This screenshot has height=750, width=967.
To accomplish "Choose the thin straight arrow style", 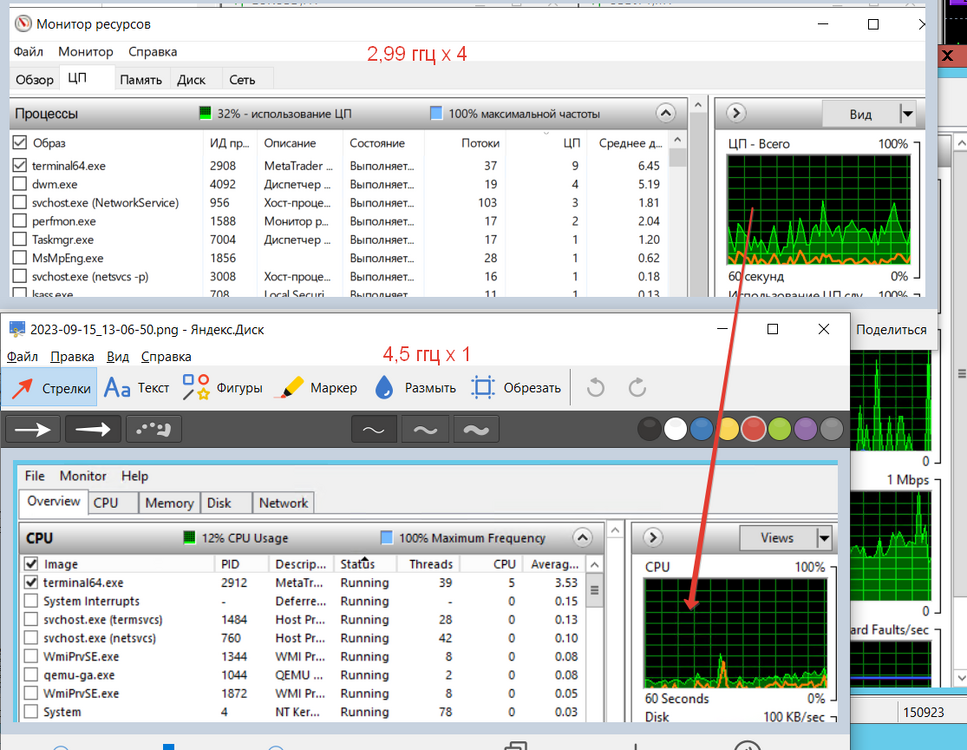I will coord(33,429).
